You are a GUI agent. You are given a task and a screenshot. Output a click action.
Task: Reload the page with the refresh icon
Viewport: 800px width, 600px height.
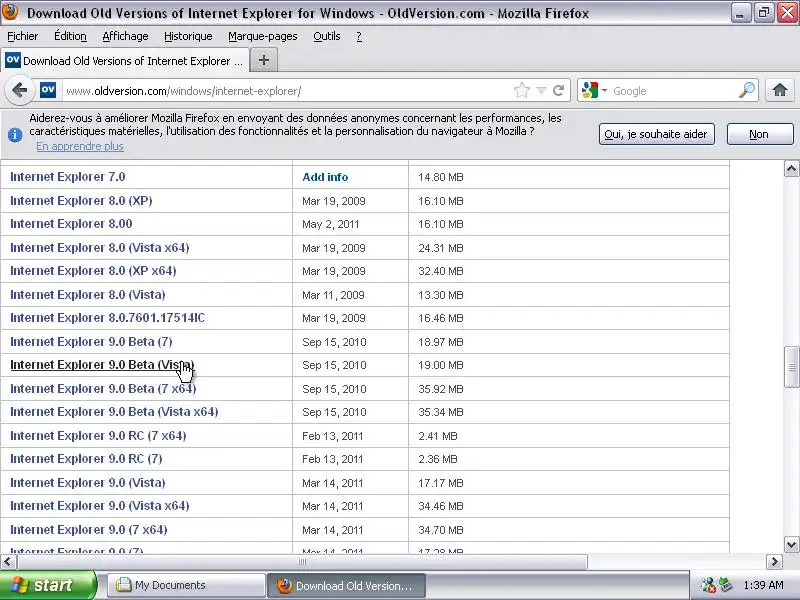[559, 91]
